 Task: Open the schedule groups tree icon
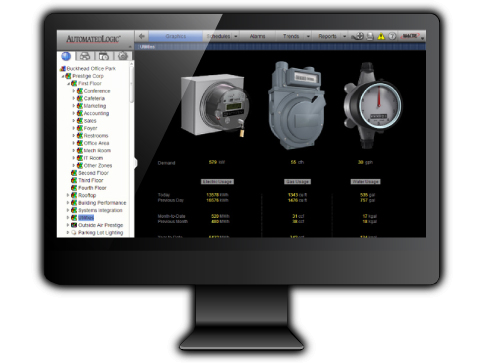tap(104, 56)
